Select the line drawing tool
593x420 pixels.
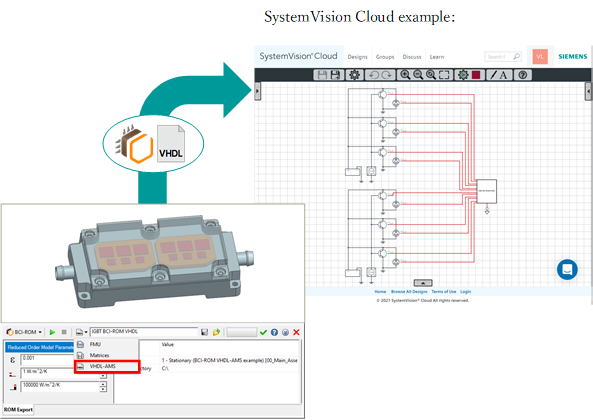[x=493, y=75]
